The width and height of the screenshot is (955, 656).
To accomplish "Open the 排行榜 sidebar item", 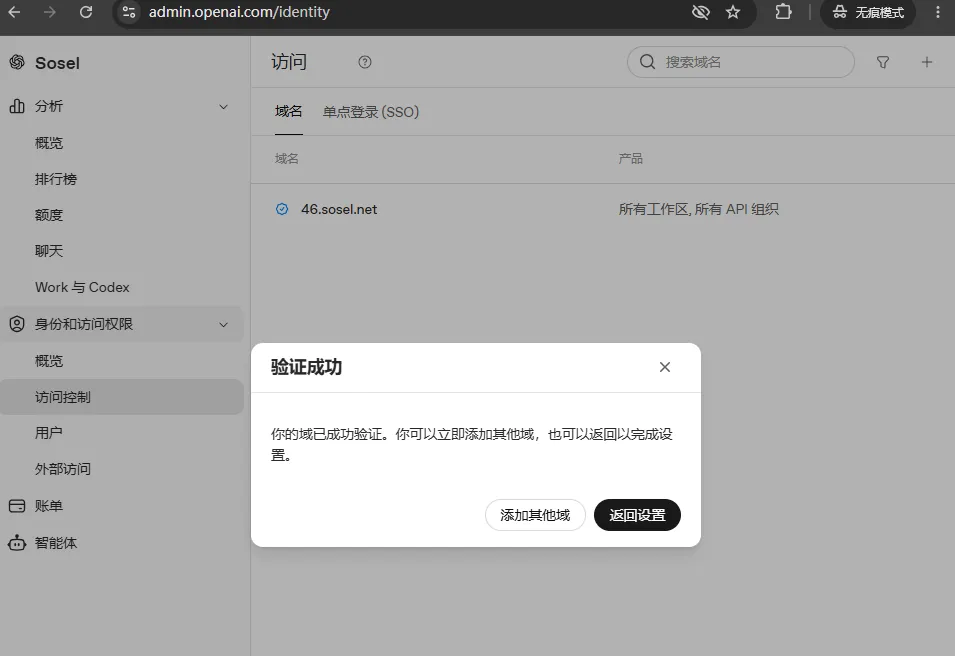I will pyautogui.click(x=56, y=179).
